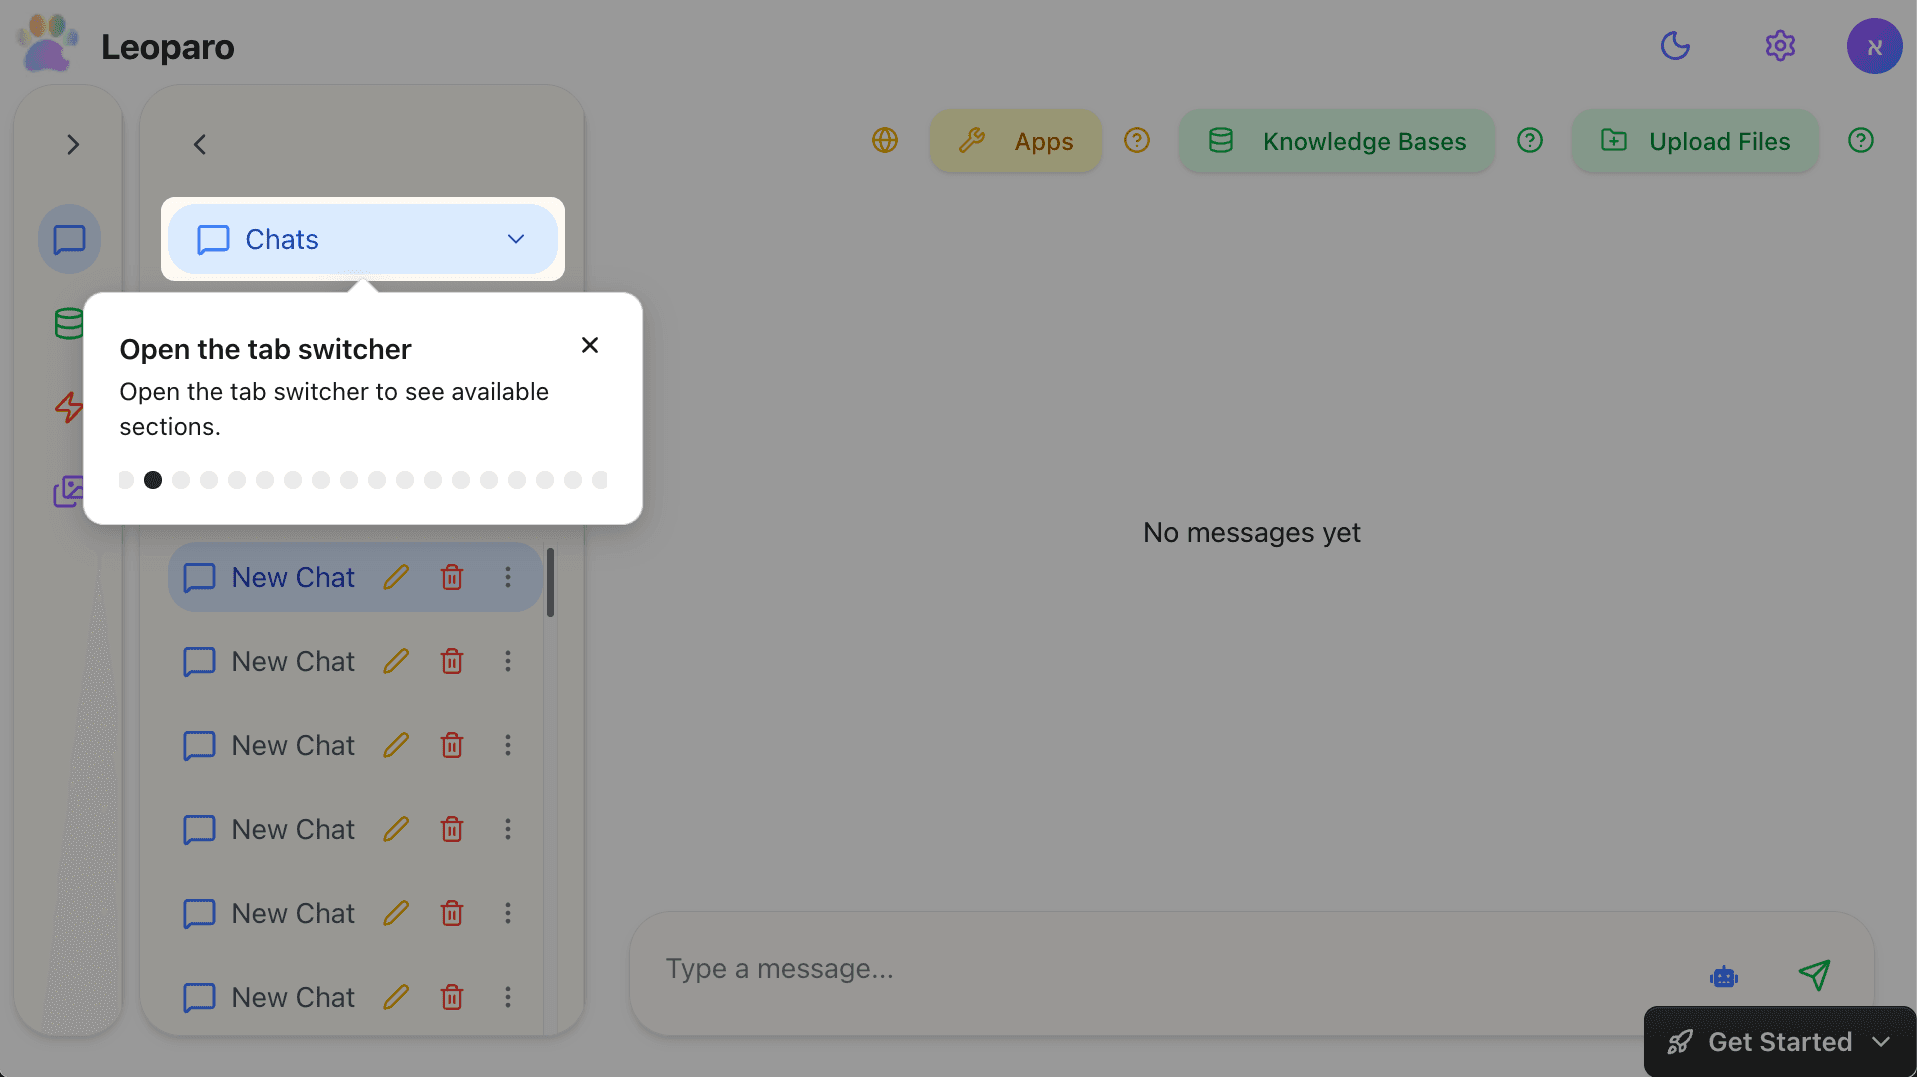Send the message with the paper plane icon
Viewport: 1917px width, 1077px height.
(1815, 974)
